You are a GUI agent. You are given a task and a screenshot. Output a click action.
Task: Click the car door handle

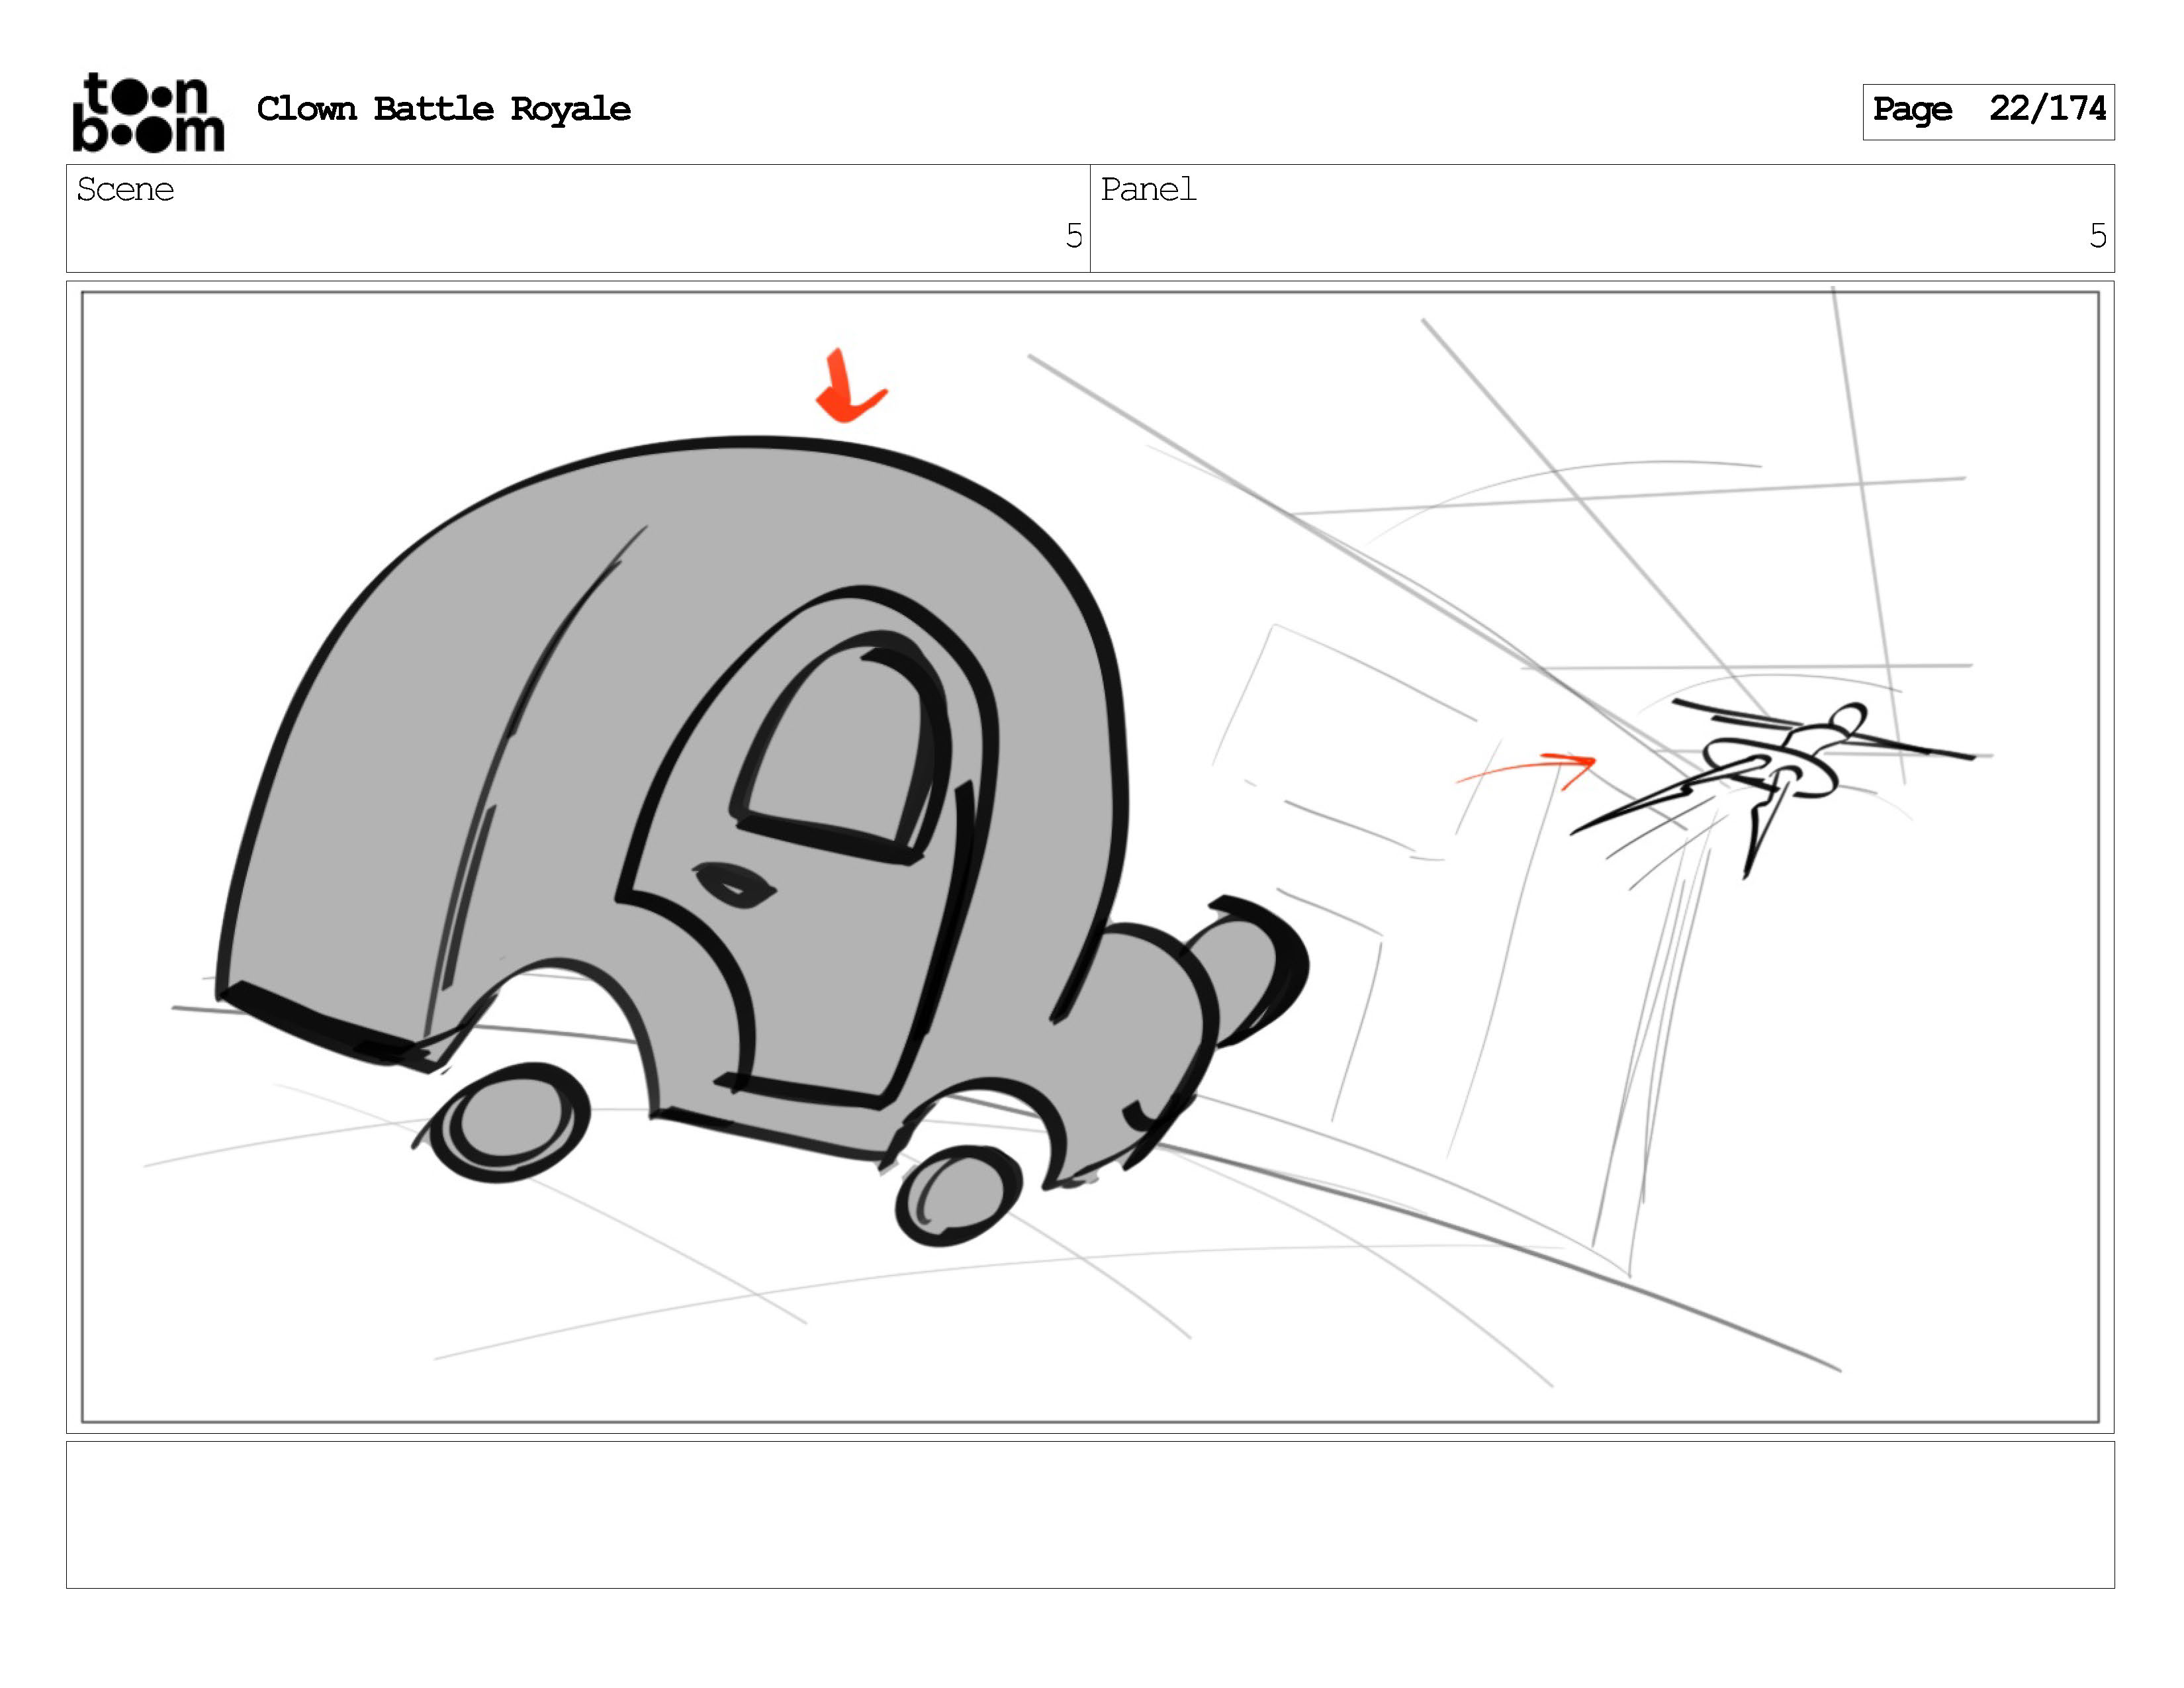734,885
